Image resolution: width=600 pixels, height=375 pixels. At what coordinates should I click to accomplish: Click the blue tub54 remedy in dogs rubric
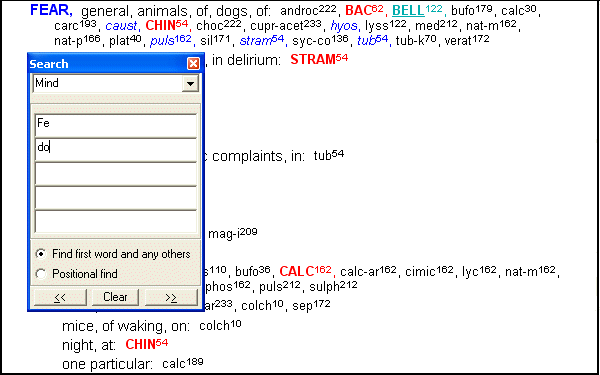pos(372,40)
